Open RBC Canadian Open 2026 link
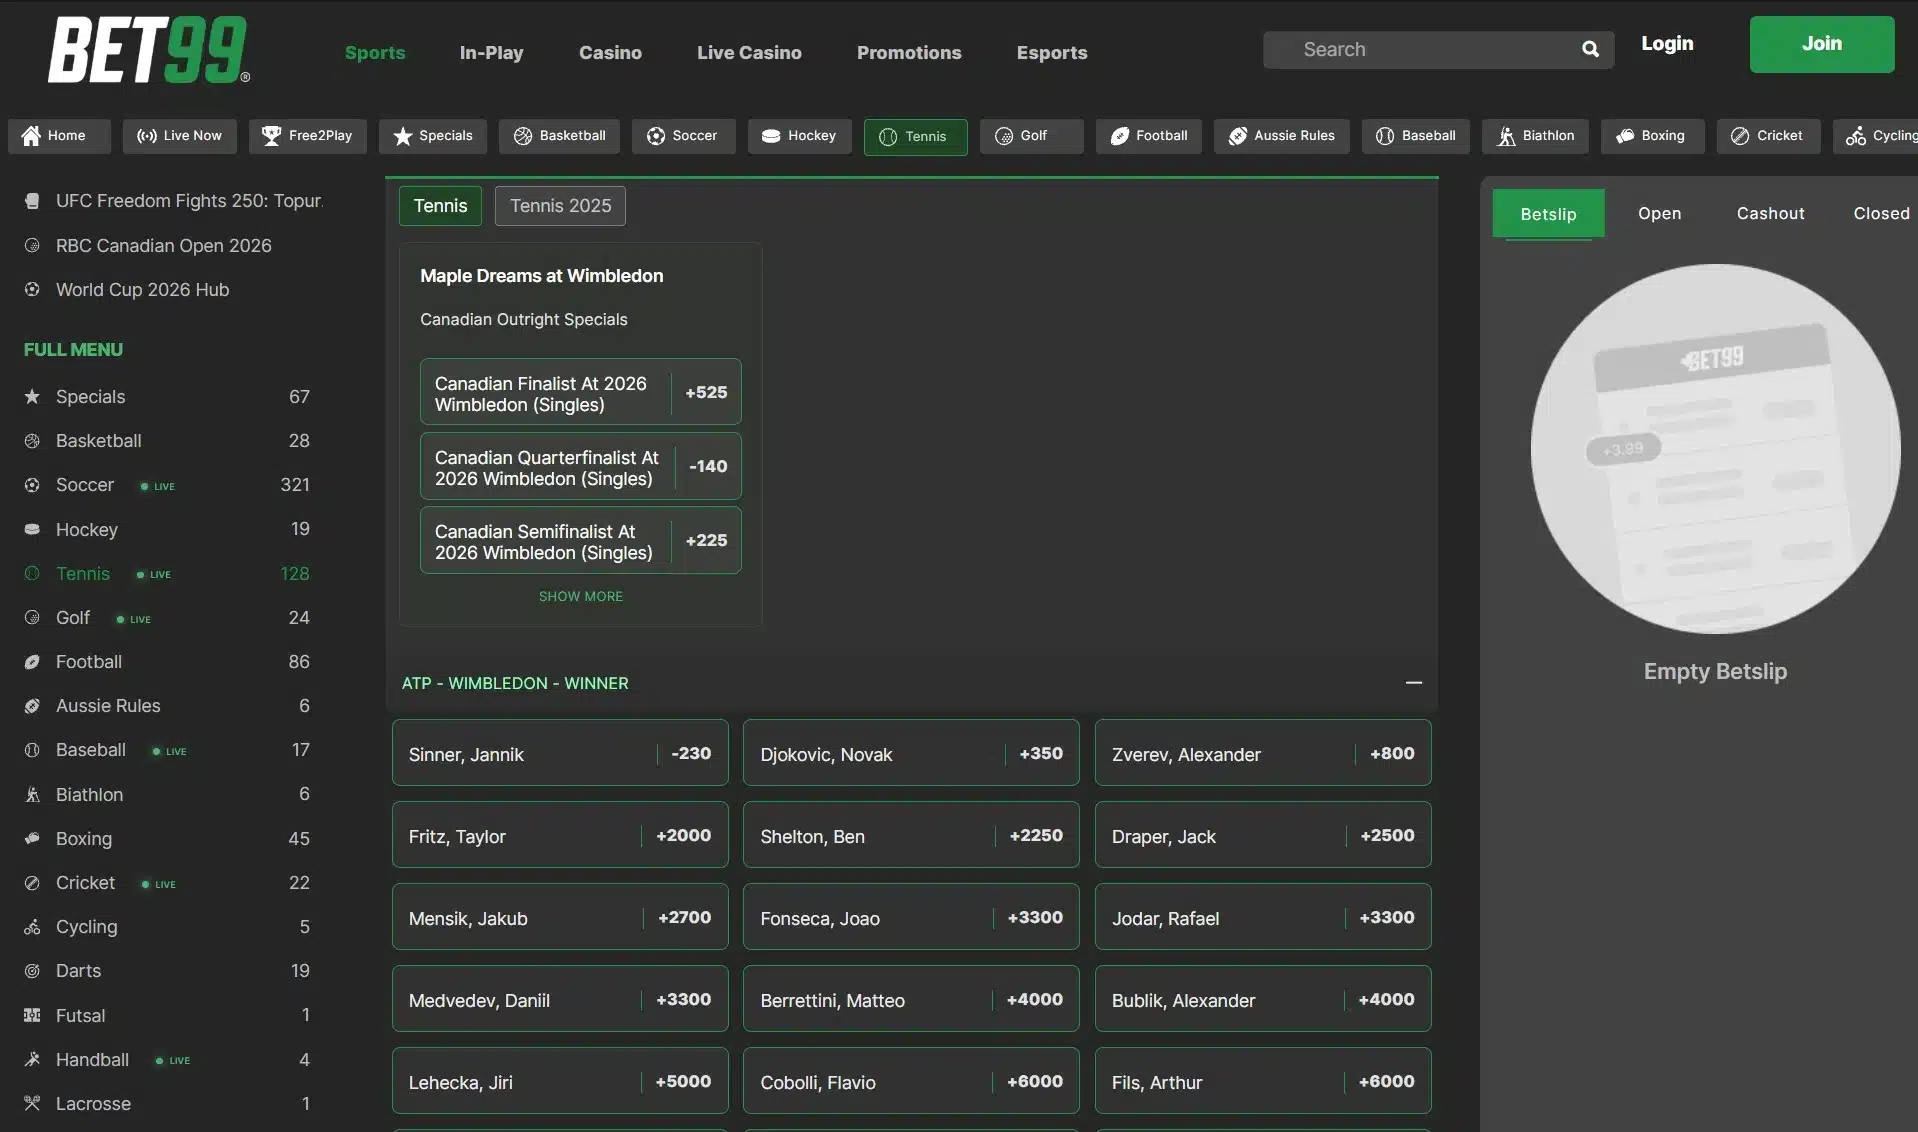Viewport: 1918px width, 1132px height. pos(163,246)
